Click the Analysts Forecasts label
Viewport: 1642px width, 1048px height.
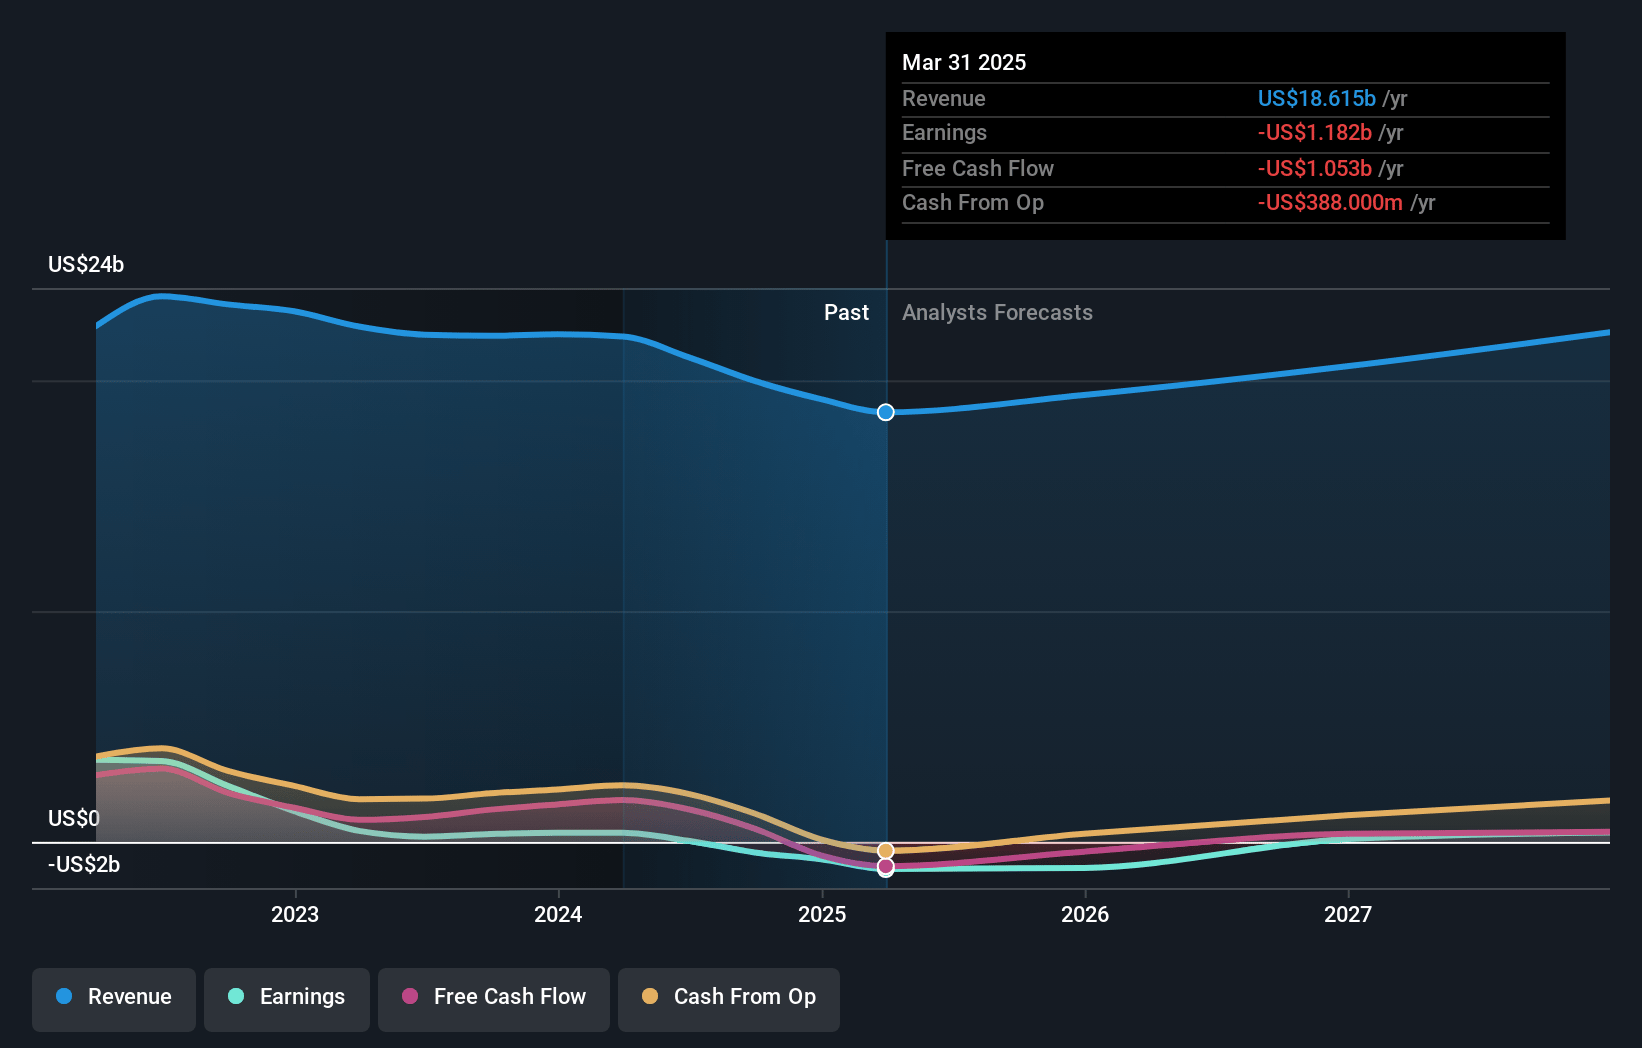(997, 312)
